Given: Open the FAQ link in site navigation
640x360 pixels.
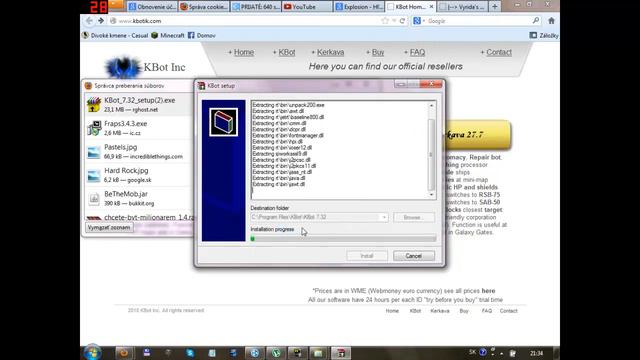Looking at the screenshot, I should [417, 52].
